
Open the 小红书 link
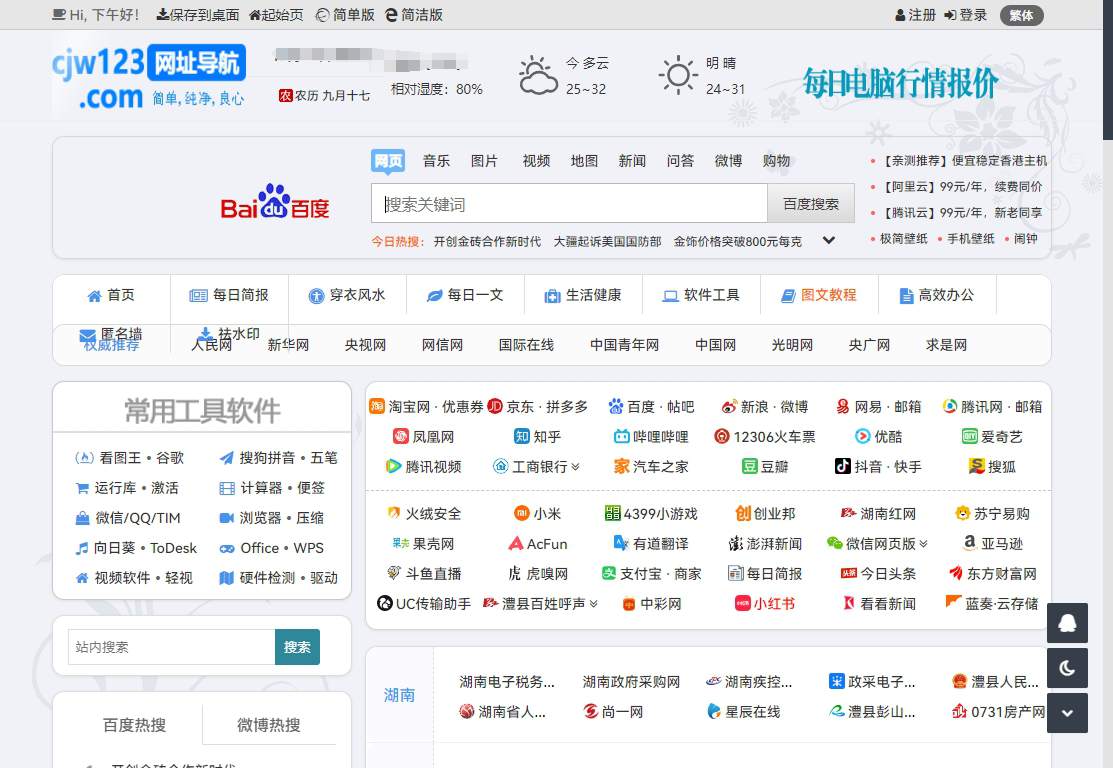click(764, 603)
